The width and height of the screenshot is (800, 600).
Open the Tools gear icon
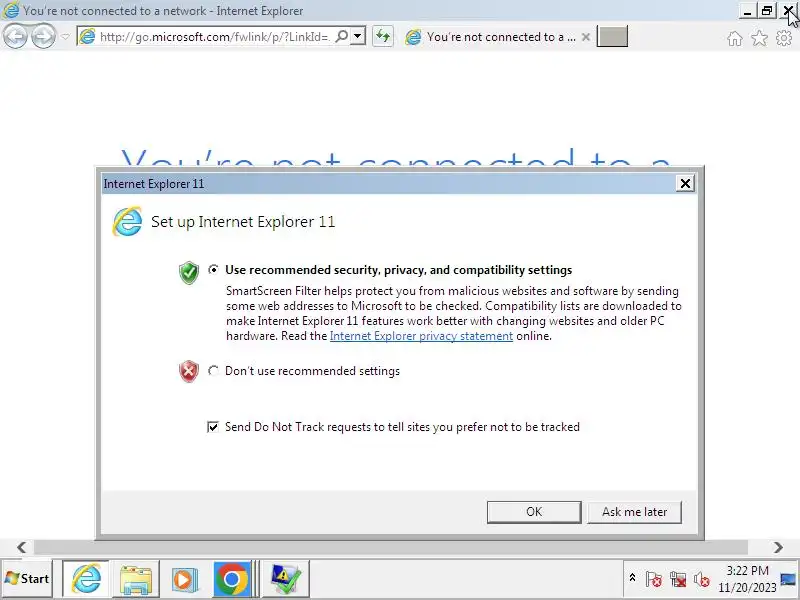click(784, 38)
